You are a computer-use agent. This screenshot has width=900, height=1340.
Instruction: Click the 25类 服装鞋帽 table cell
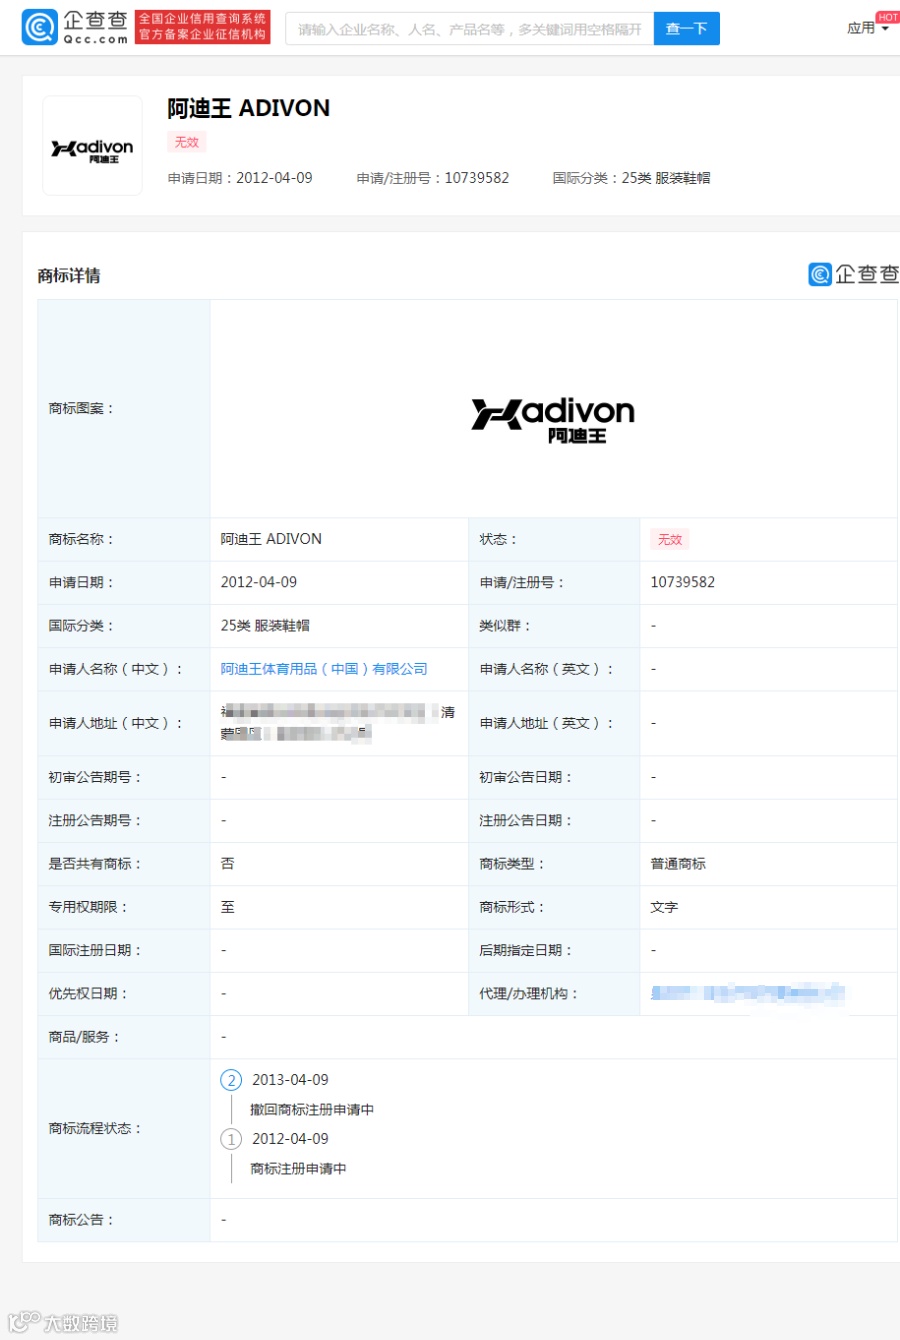click(265, 626)
